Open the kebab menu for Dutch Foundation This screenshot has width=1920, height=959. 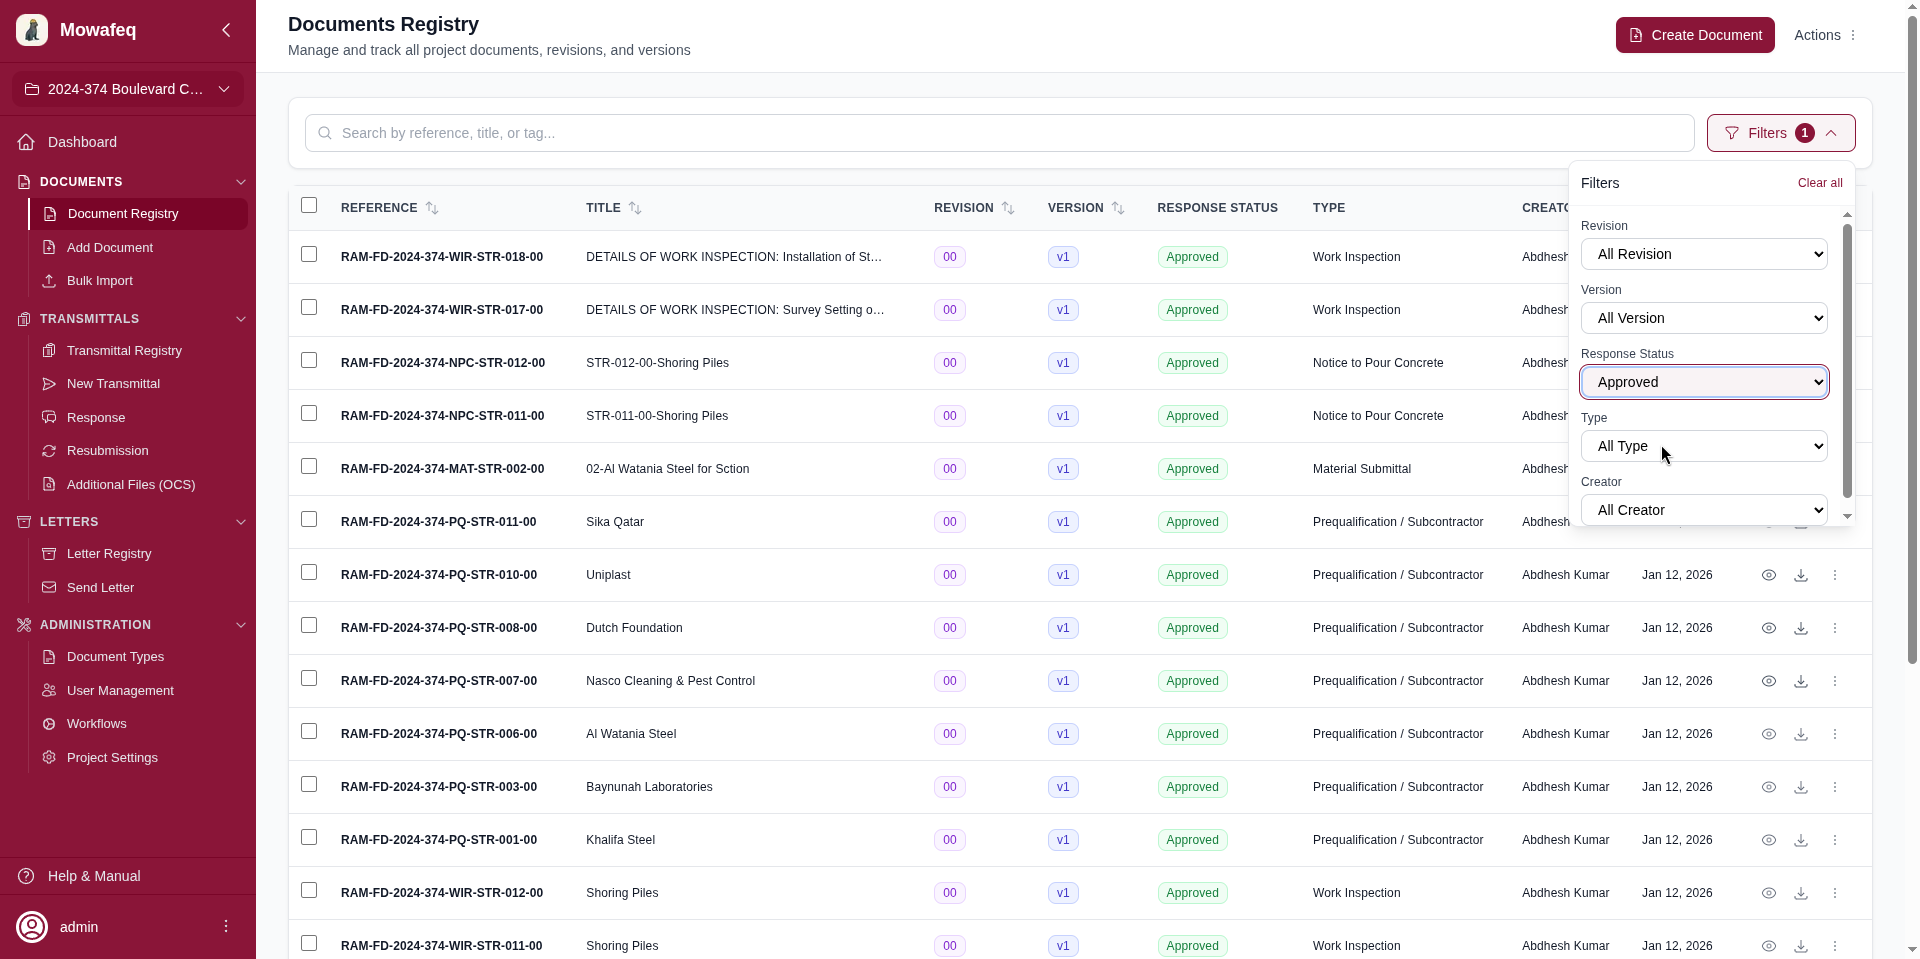coord(1834,628)
